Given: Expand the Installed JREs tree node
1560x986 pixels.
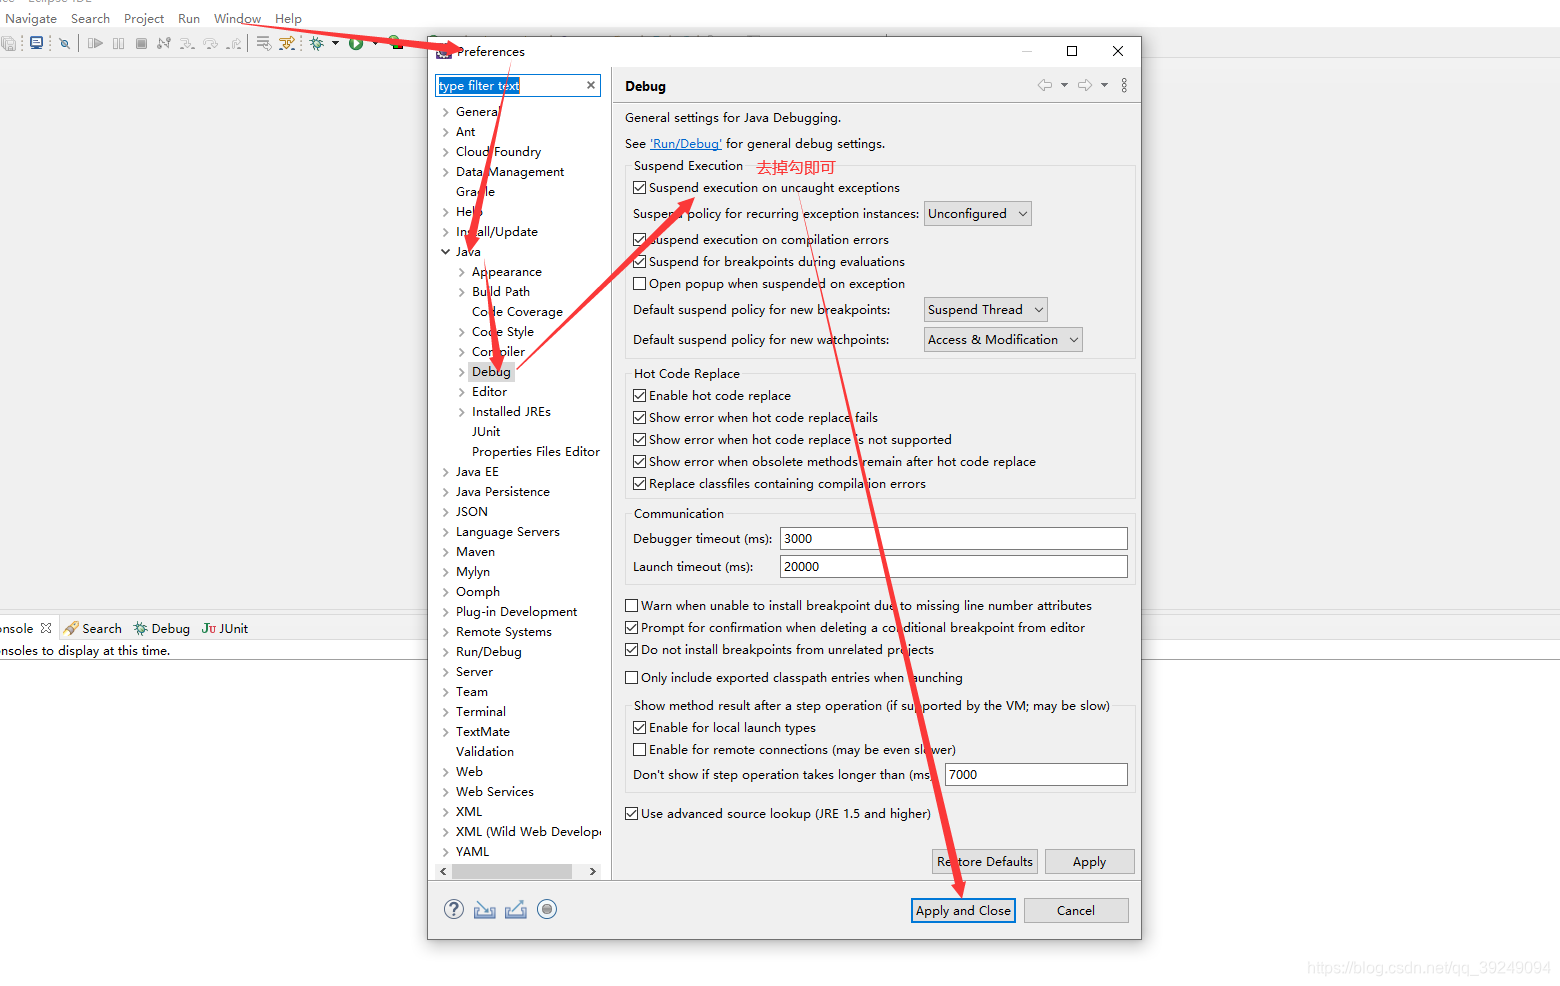Looking at the screenshot, I should [x=462, y=412].
